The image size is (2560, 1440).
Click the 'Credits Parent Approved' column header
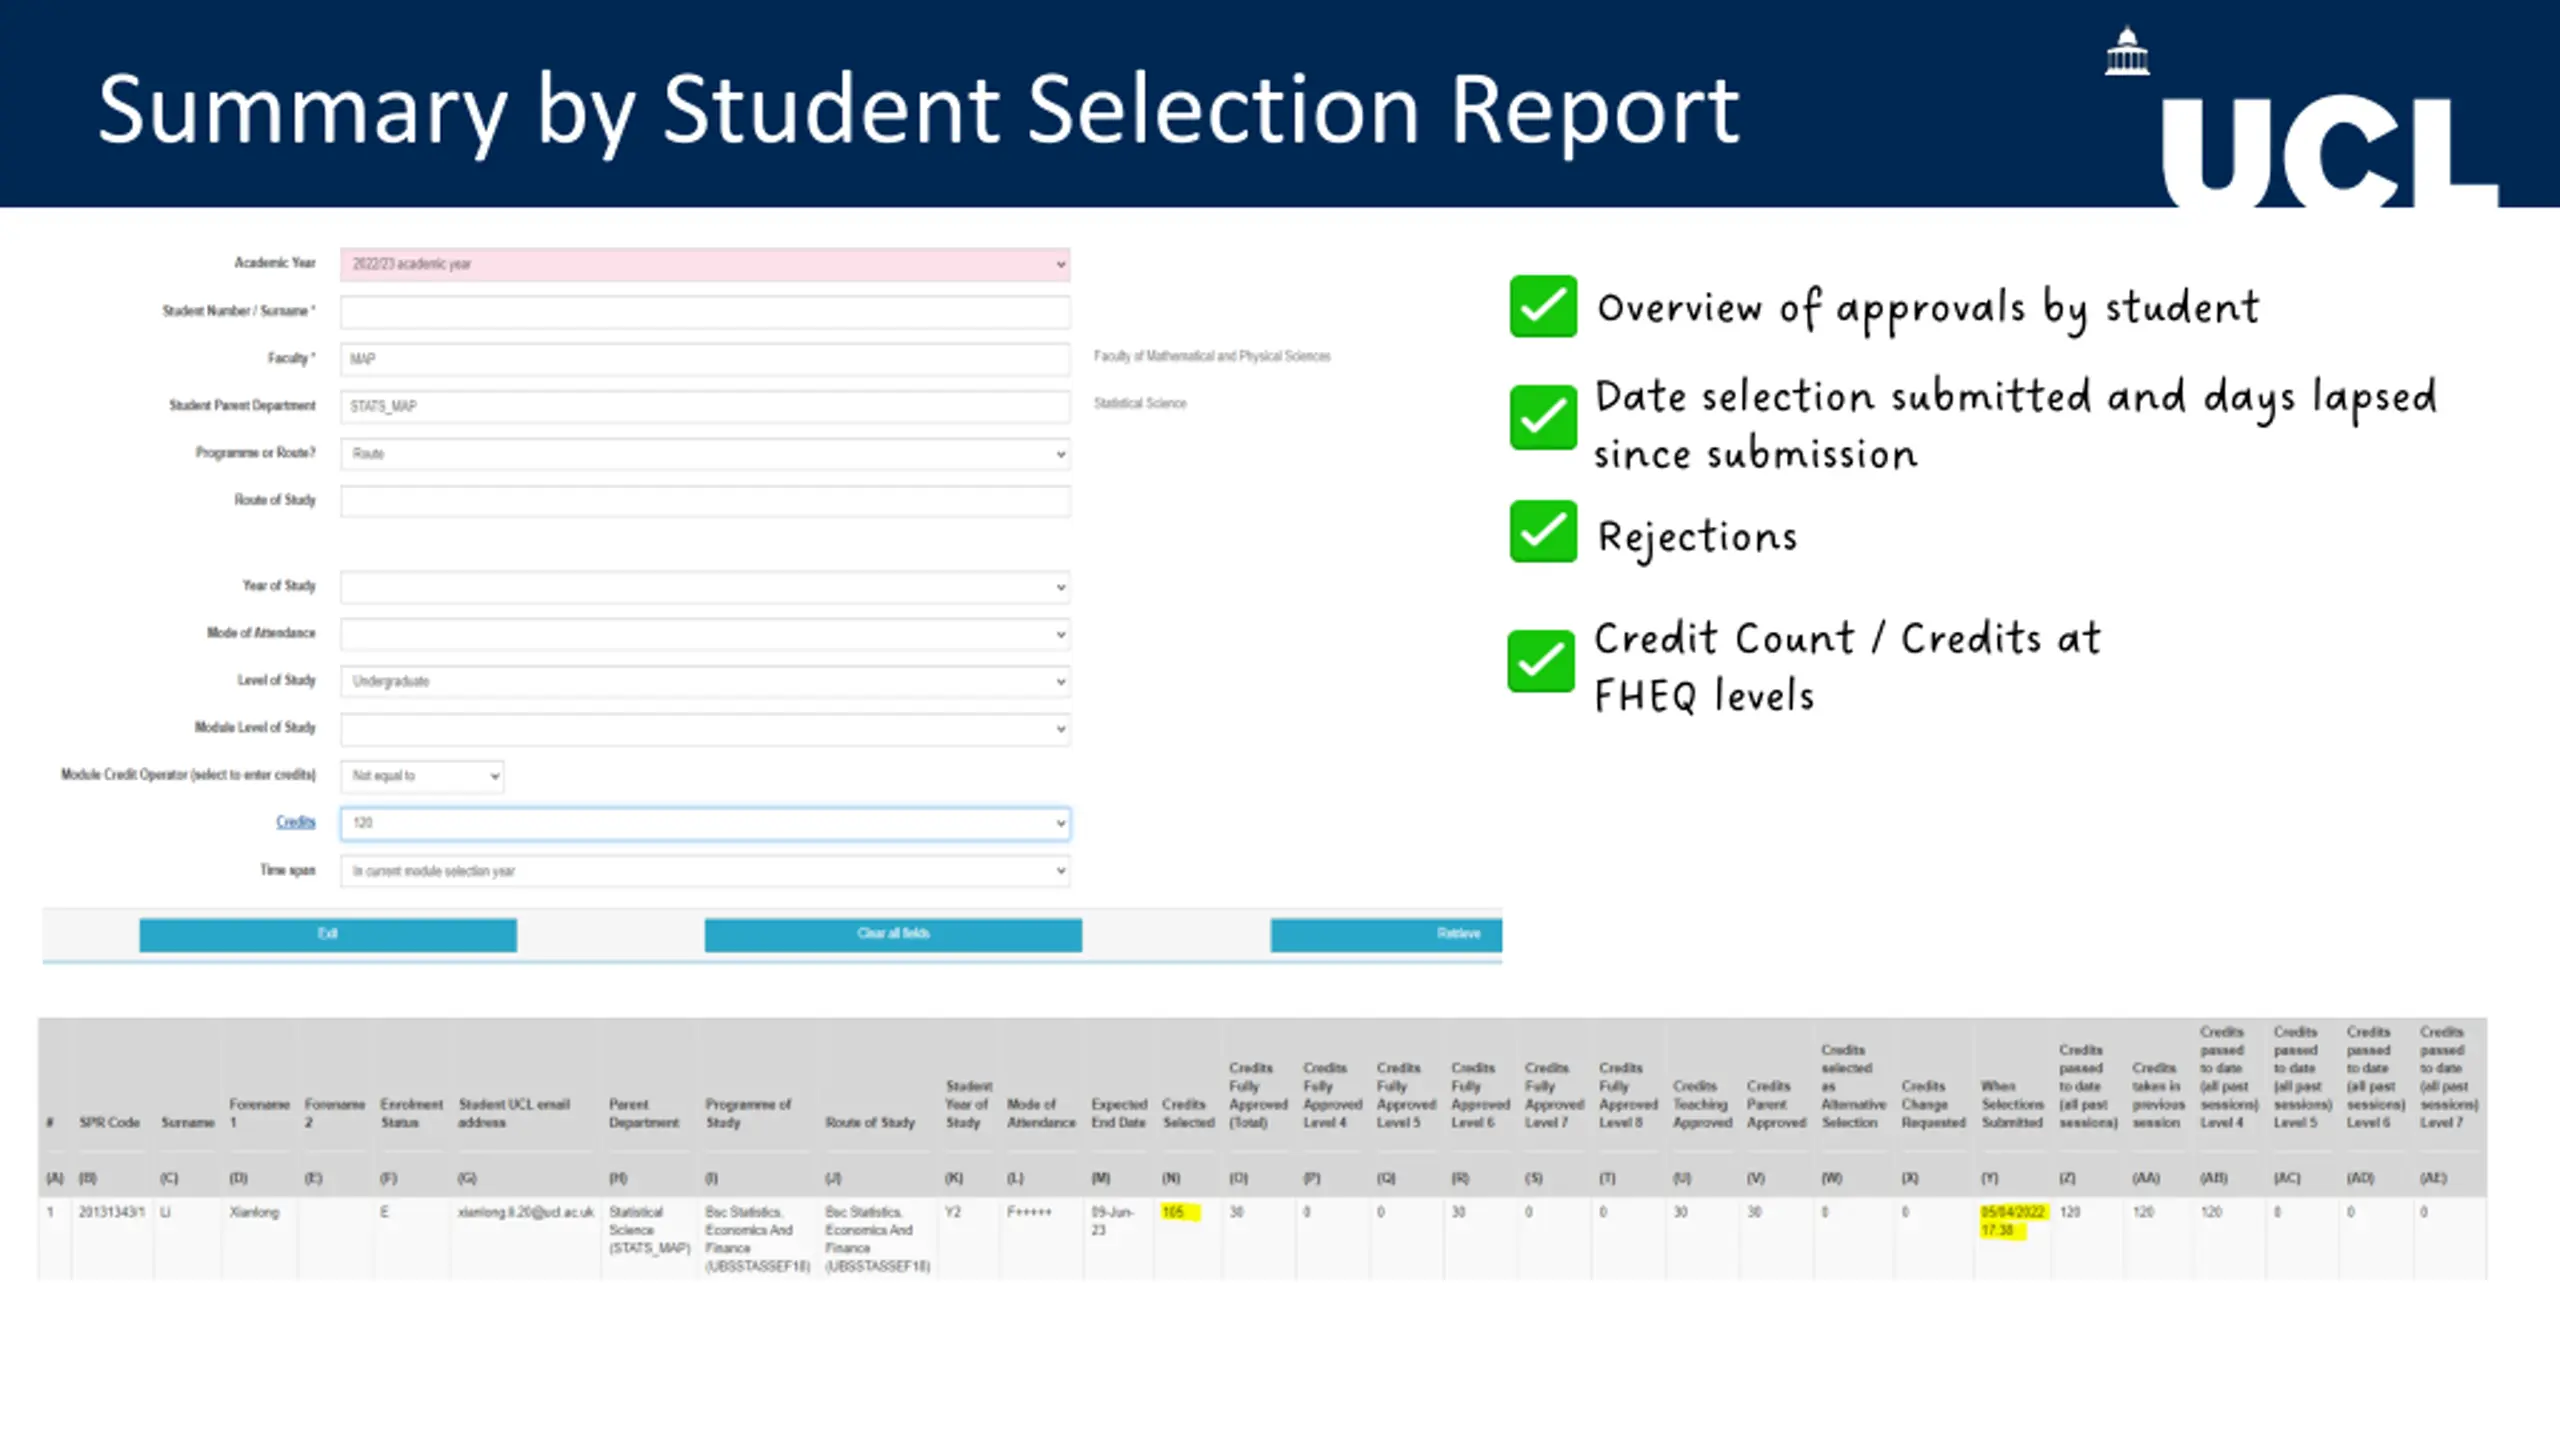pyautogui.click(x=1776, y=1104)
